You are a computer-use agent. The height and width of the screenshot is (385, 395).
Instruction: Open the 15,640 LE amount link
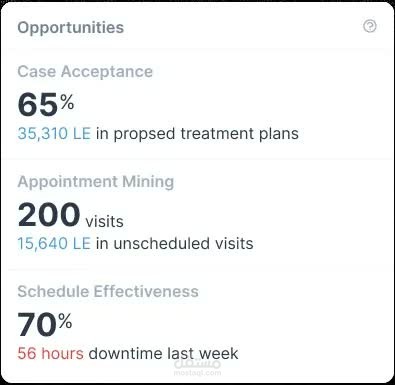[54, 243]
